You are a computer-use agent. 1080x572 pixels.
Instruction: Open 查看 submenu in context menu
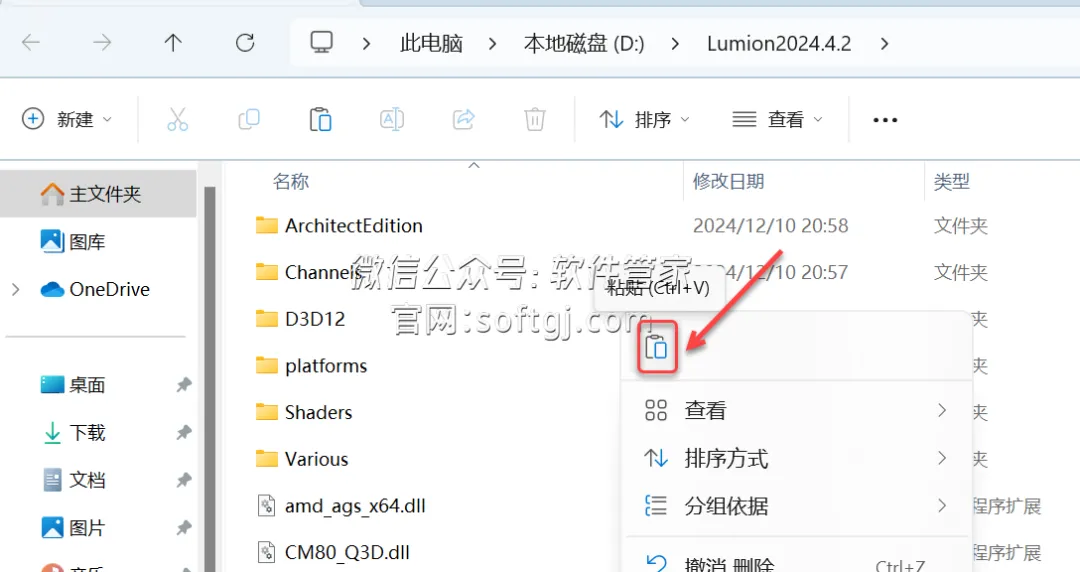coord(797,411)
